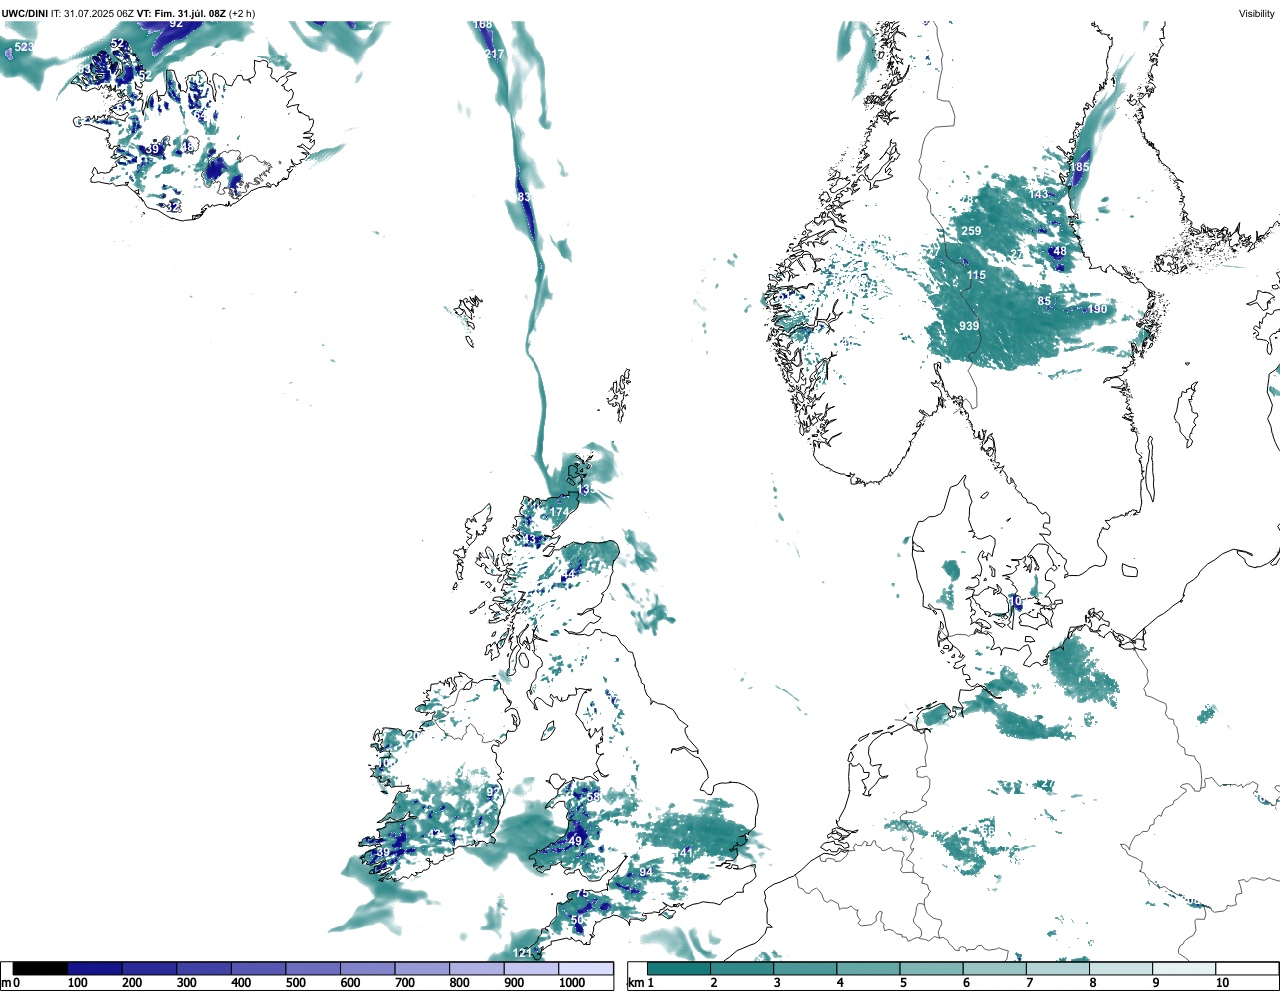Image resolution: width=1280 pixels, height=991 pixels.
Task: Click the dark teal 1–2 km legend swatch
Action: (679, 968)
